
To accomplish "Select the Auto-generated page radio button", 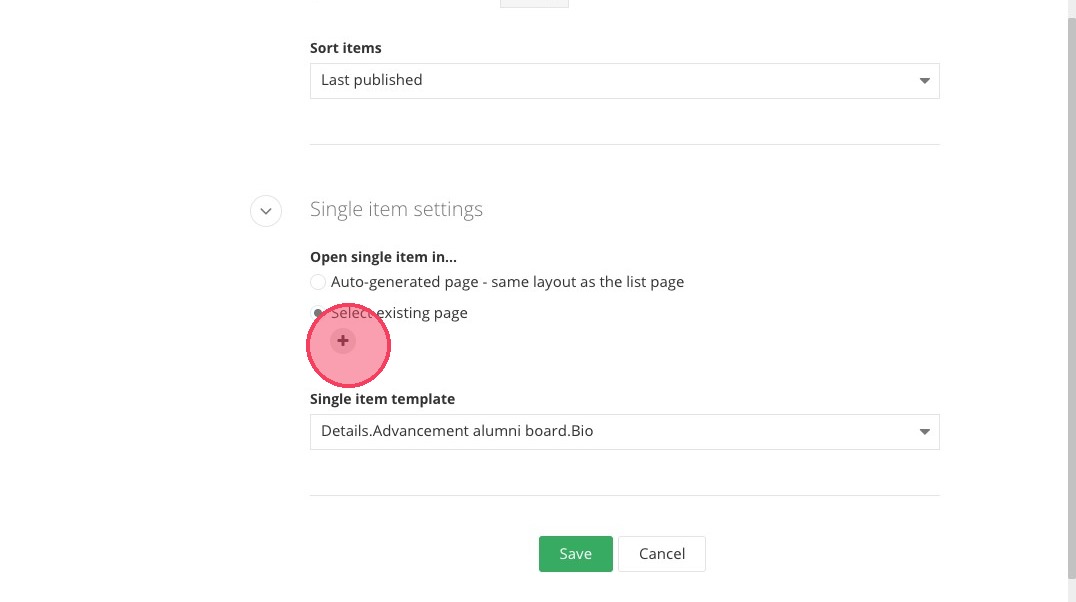I will tap(318, 282).
